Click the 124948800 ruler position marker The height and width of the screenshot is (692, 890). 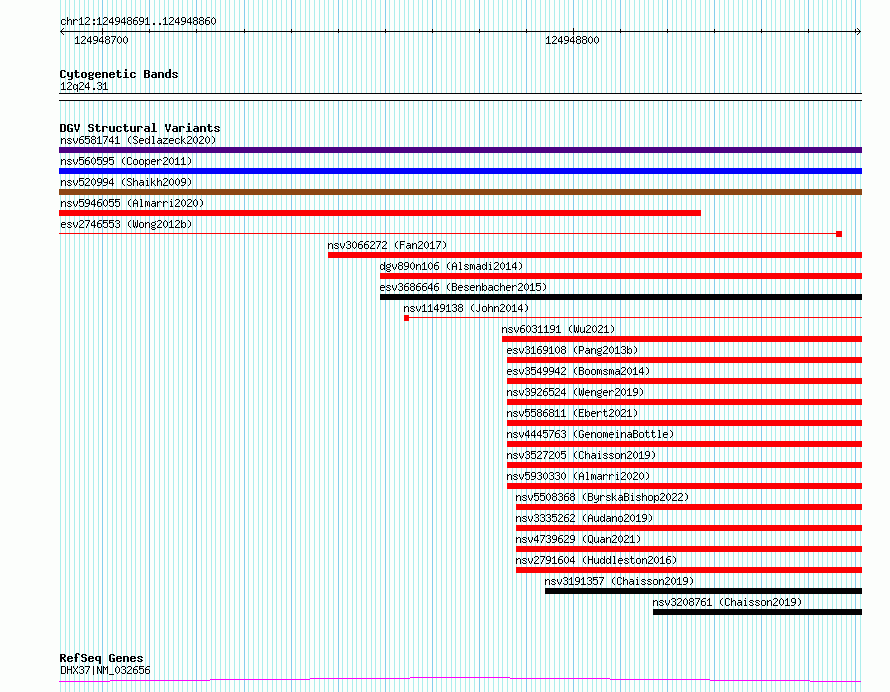click(572, 40)
